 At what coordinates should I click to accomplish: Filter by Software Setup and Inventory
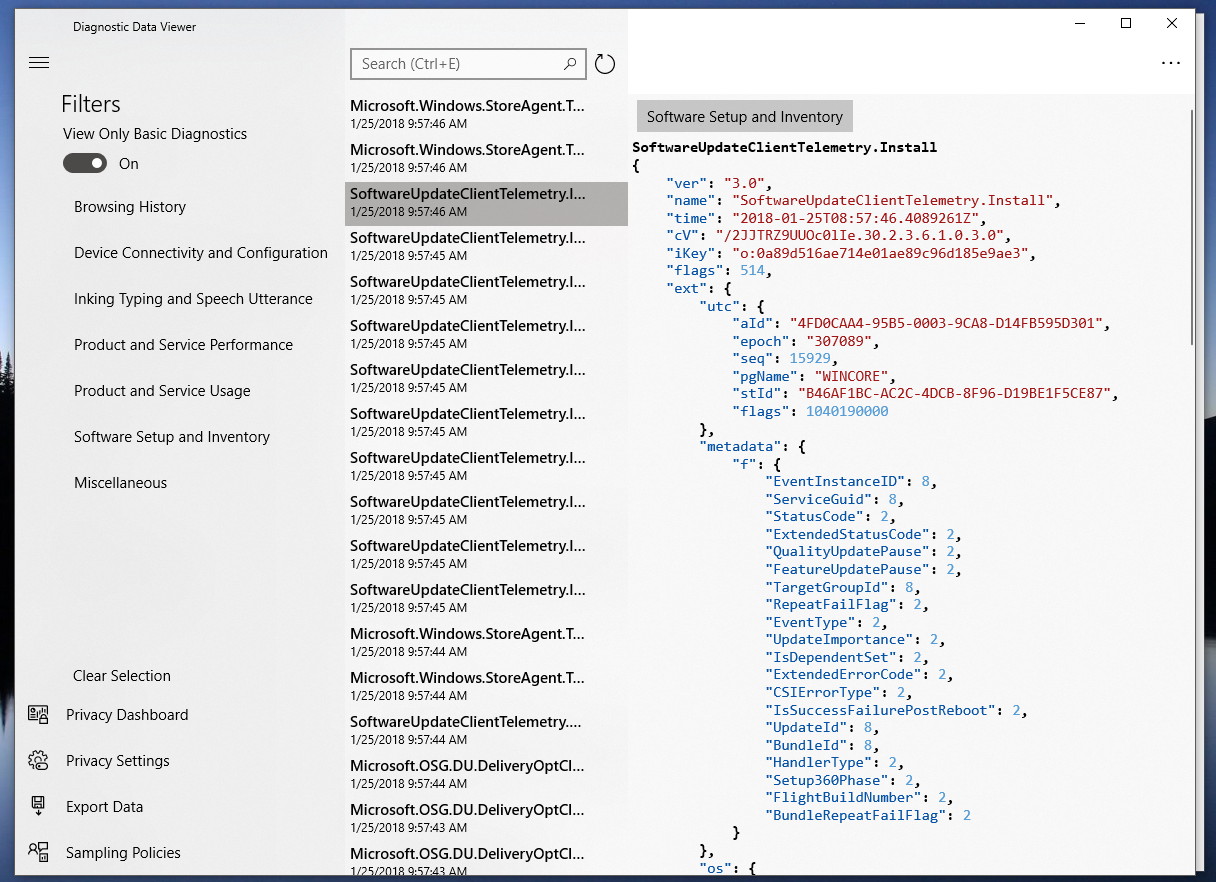172,437
